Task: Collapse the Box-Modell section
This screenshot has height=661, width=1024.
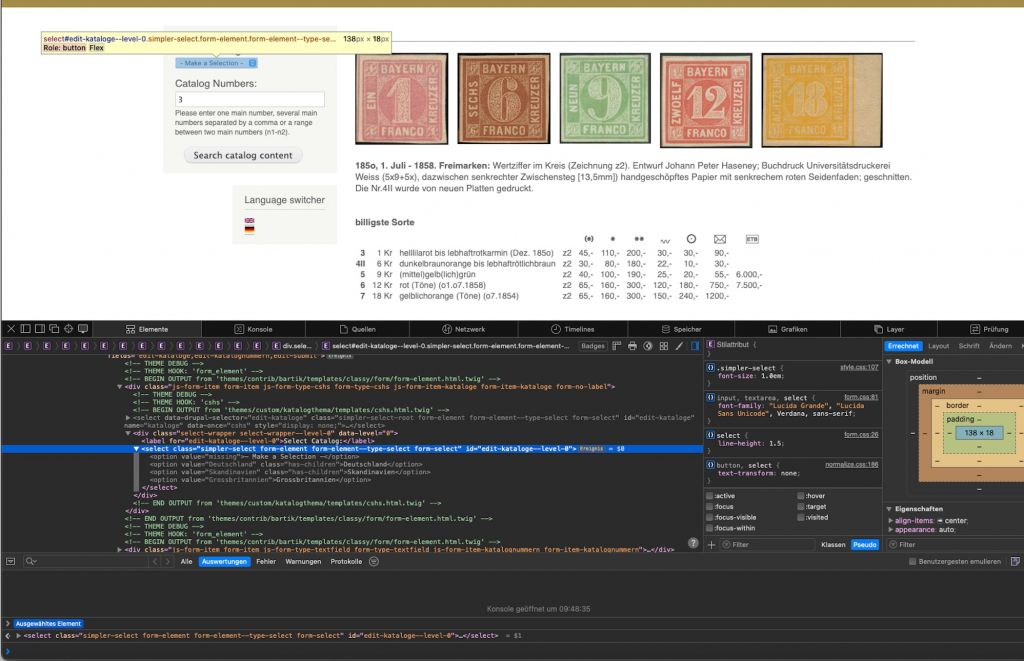Action: tap(890, 361)
